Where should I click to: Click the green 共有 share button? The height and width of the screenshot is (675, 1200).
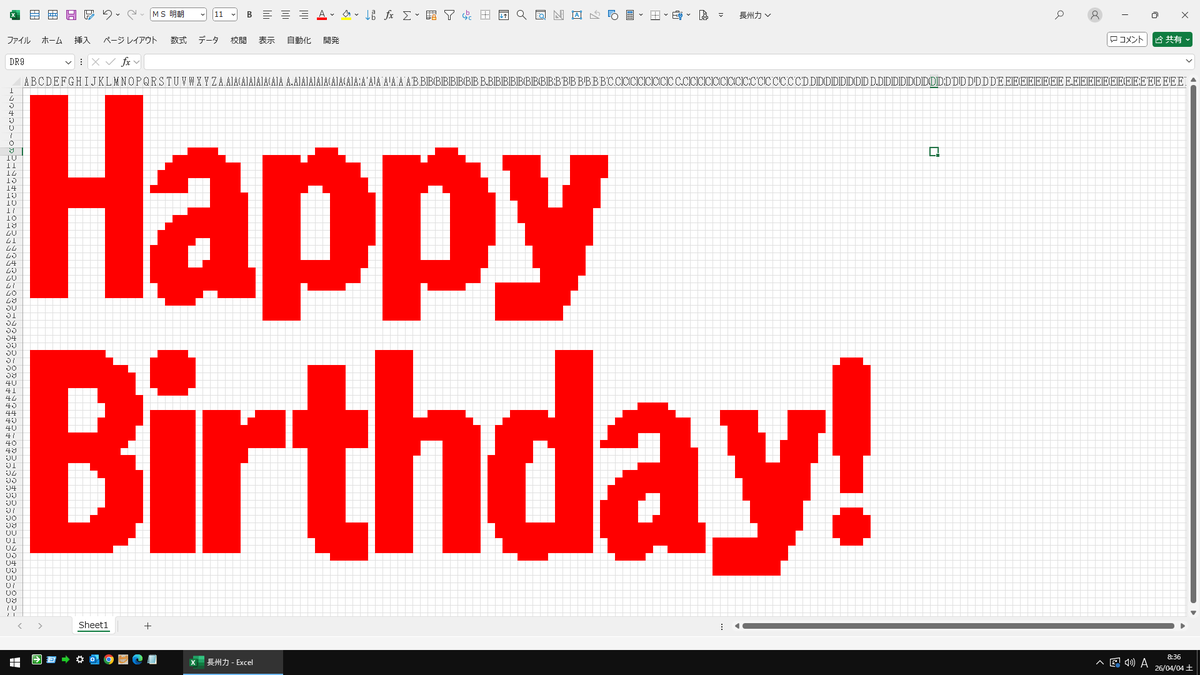click(1172, 39)
